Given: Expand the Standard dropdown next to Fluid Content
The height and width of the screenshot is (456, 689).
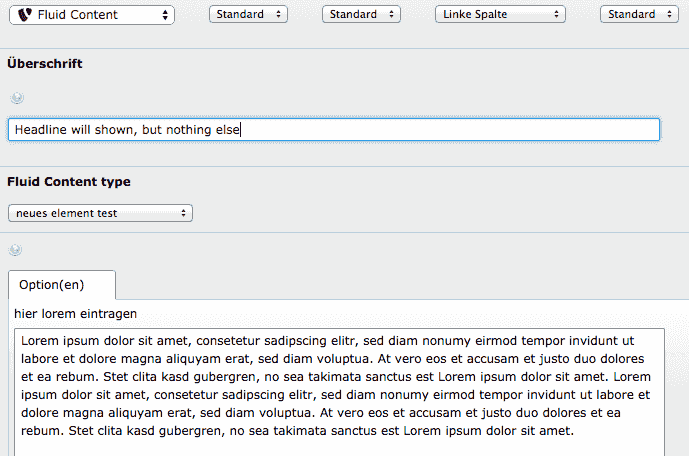Looking at the screenshot, I should coord(247,15).
